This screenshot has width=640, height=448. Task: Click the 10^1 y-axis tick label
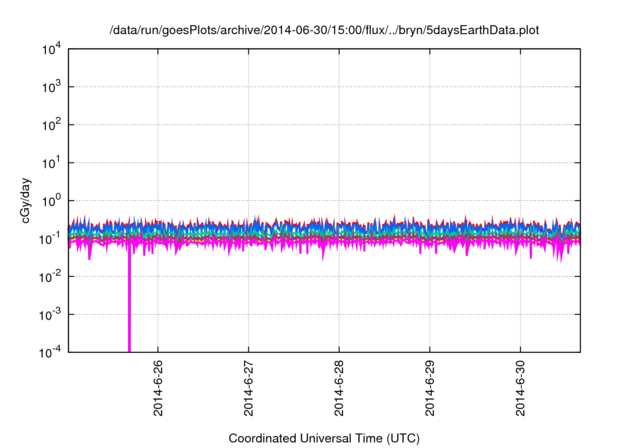tap(52, 163)
